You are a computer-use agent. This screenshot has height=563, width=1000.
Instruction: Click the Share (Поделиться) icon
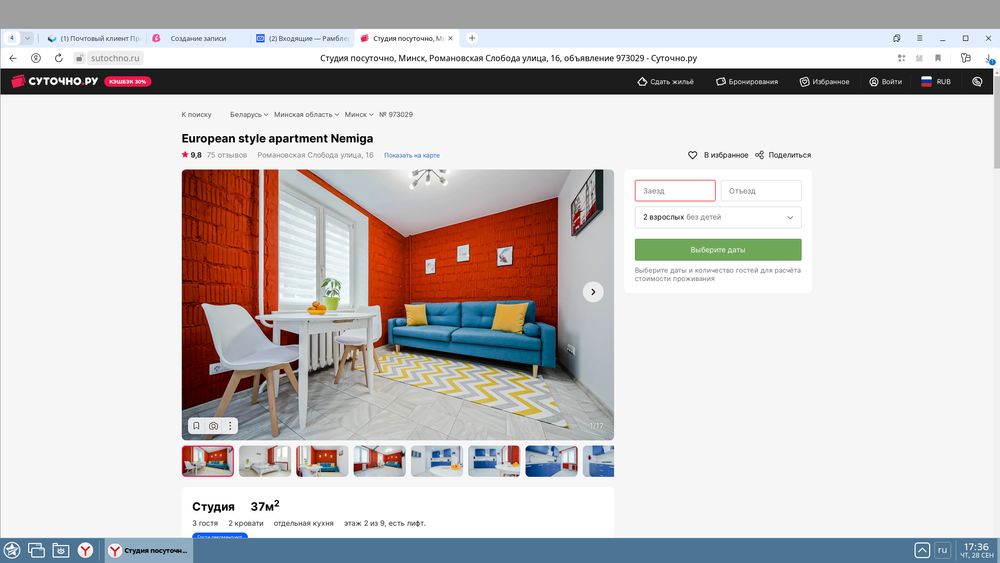[x=760, y=155]
